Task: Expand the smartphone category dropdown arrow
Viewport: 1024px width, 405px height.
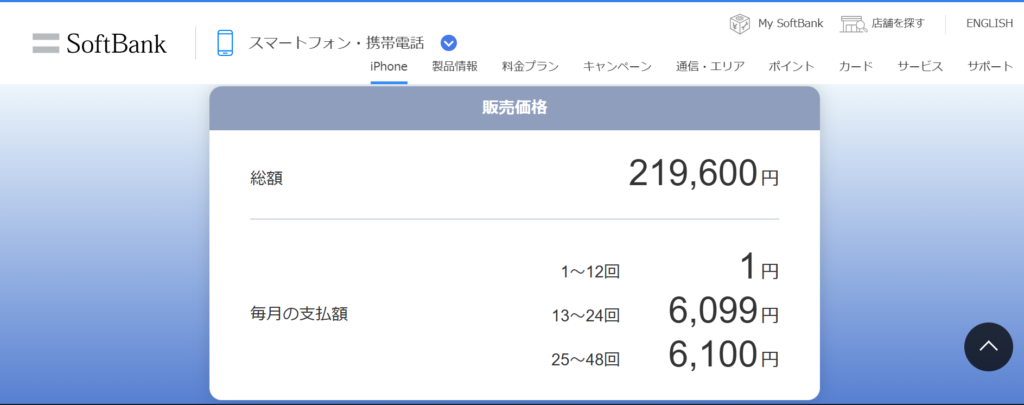Action: [x=449, y=43]
